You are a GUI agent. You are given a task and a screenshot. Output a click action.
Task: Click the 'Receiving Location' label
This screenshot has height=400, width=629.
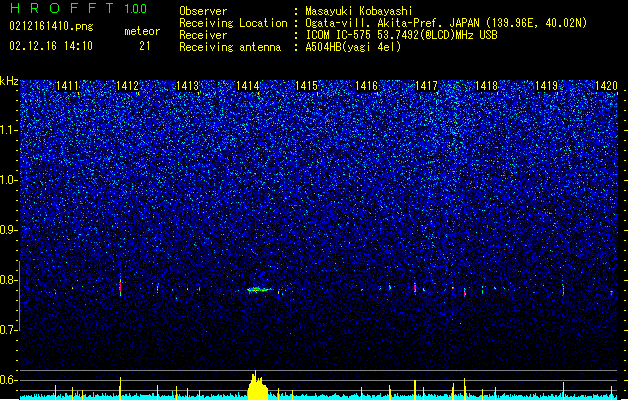tap(233, 23)
